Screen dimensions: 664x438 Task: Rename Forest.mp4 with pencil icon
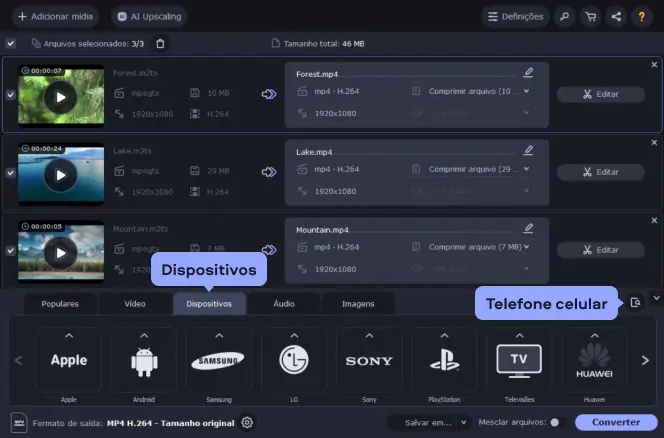(528, 72)
